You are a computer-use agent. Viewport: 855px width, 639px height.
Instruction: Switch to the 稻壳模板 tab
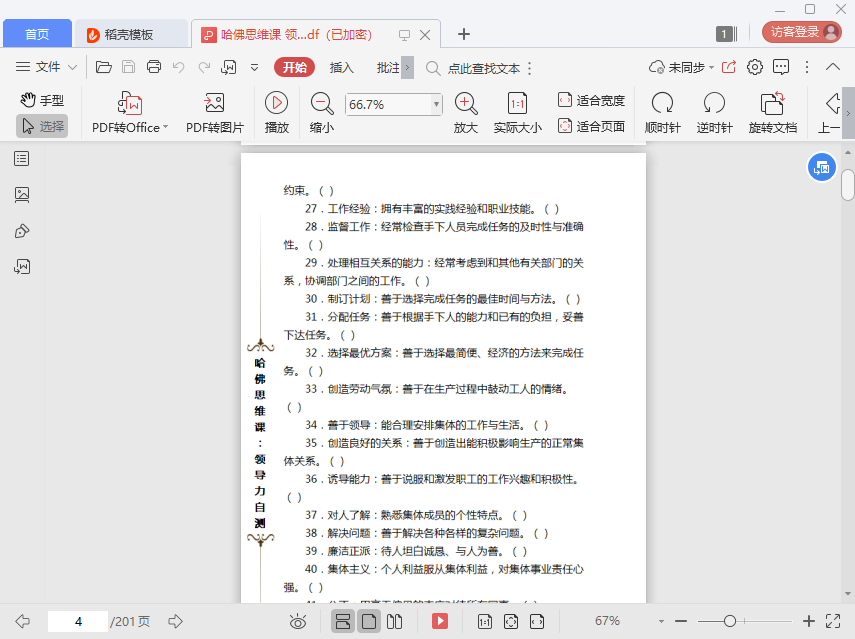[x=130, y=34]
